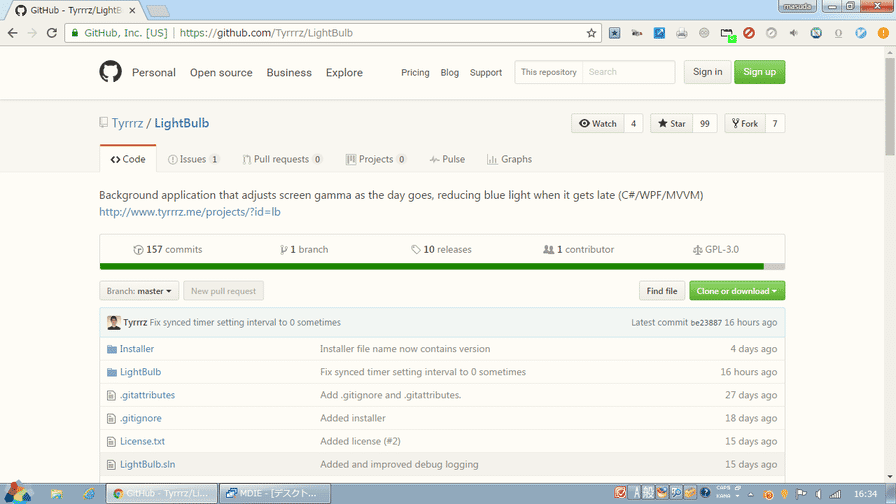Open the GPL-3.0 license link
The width and height of the screenshot is (896, 504).
tap(715, 250)
